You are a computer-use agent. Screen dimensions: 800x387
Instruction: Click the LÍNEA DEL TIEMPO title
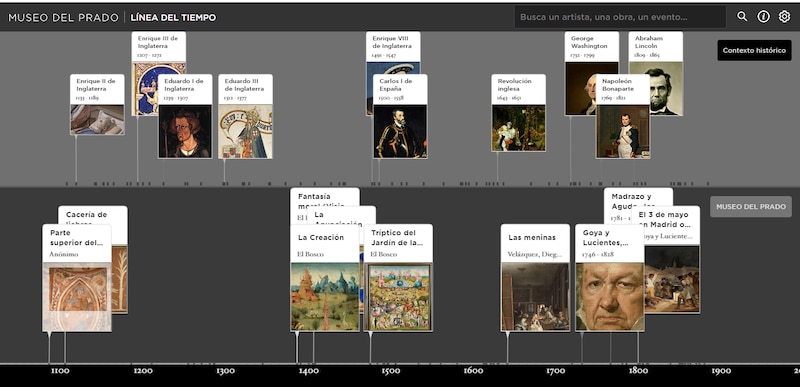pos(173,17)
